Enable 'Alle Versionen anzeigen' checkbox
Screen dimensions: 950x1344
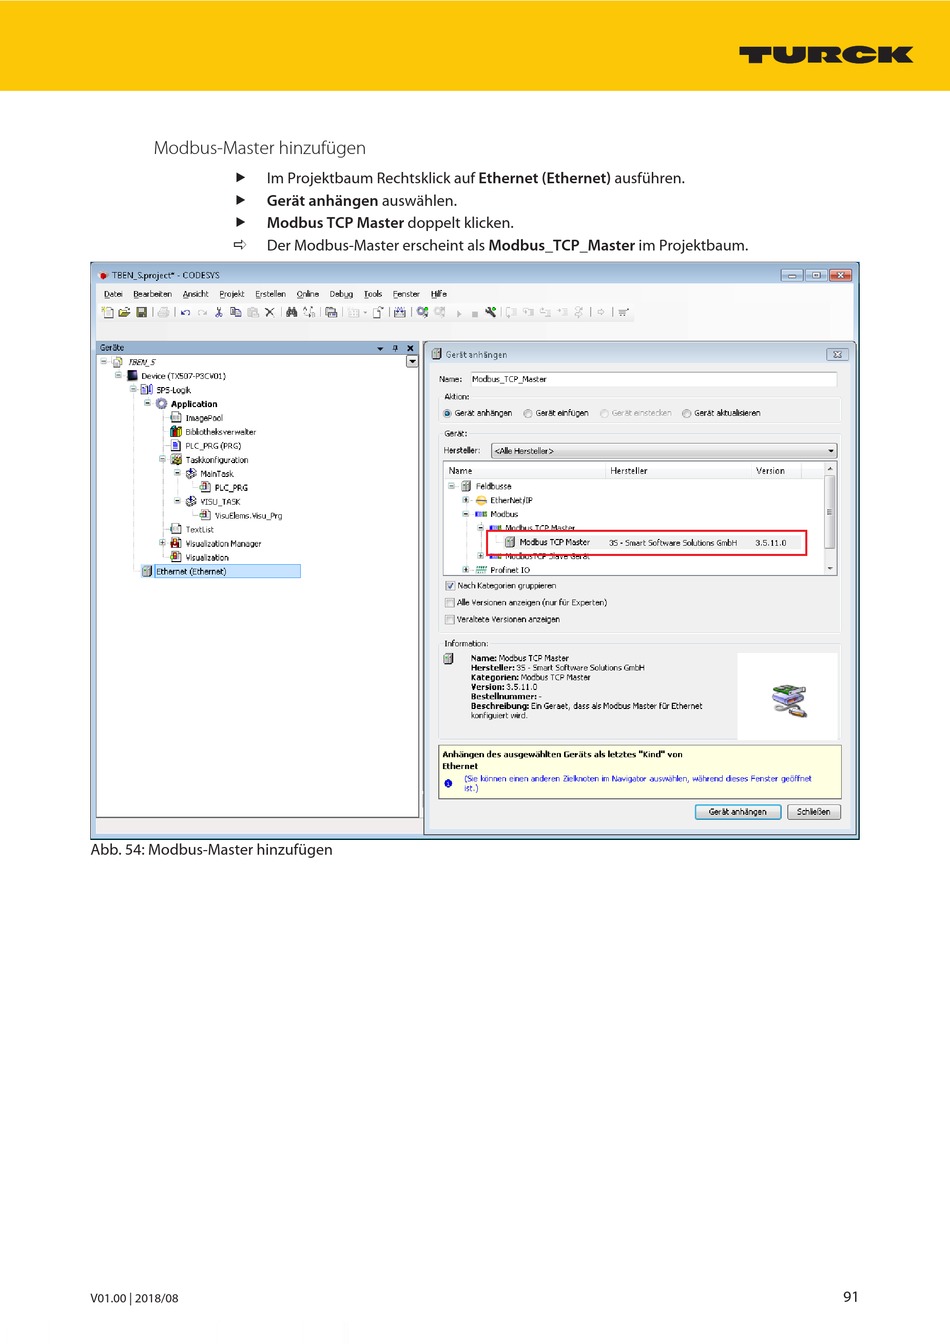(x=450, y=603)
